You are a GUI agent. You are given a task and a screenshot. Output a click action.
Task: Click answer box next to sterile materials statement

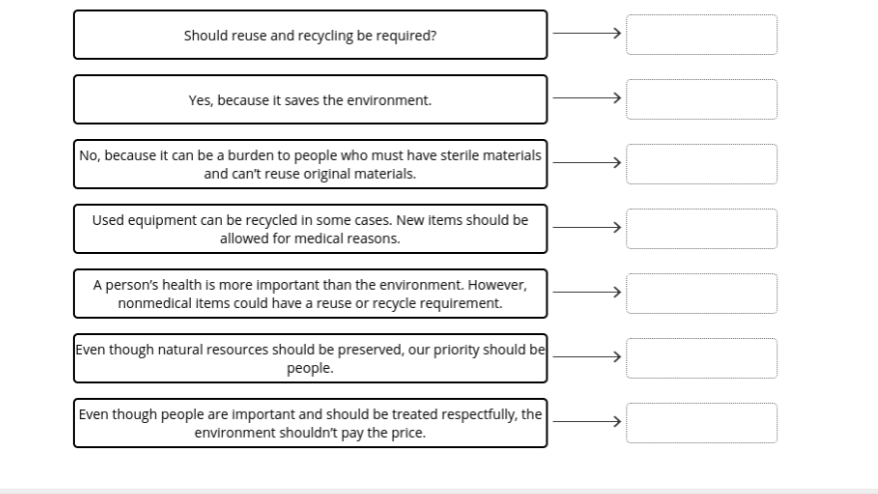pos(702,164)
